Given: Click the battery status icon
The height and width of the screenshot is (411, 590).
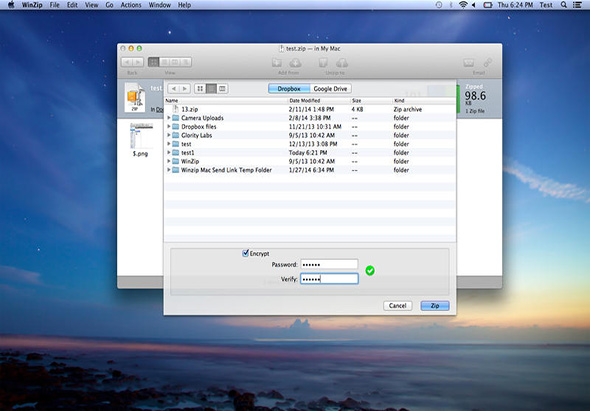Looking at the screenshot, I should pyautogui.click(x=488, y=5).
